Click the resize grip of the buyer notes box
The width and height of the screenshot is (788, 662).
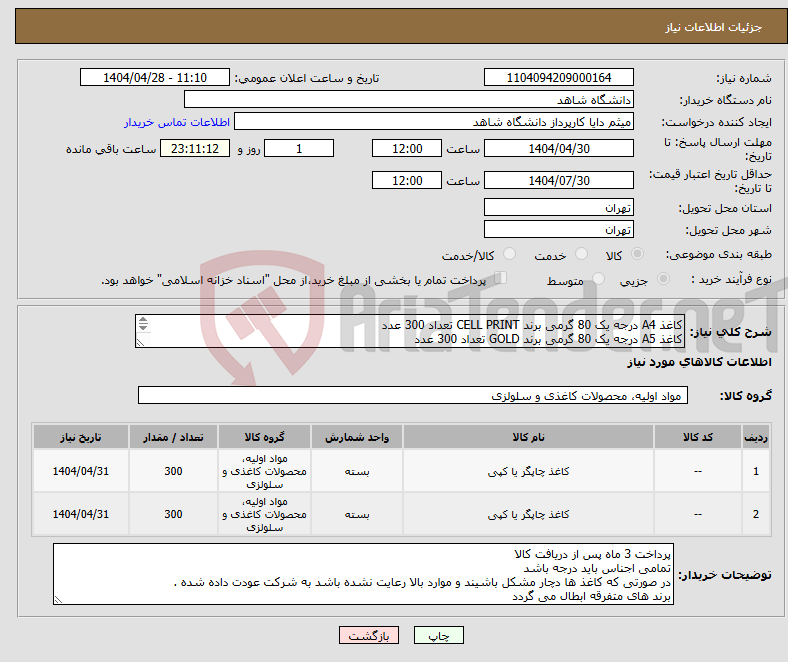(58, 599)
